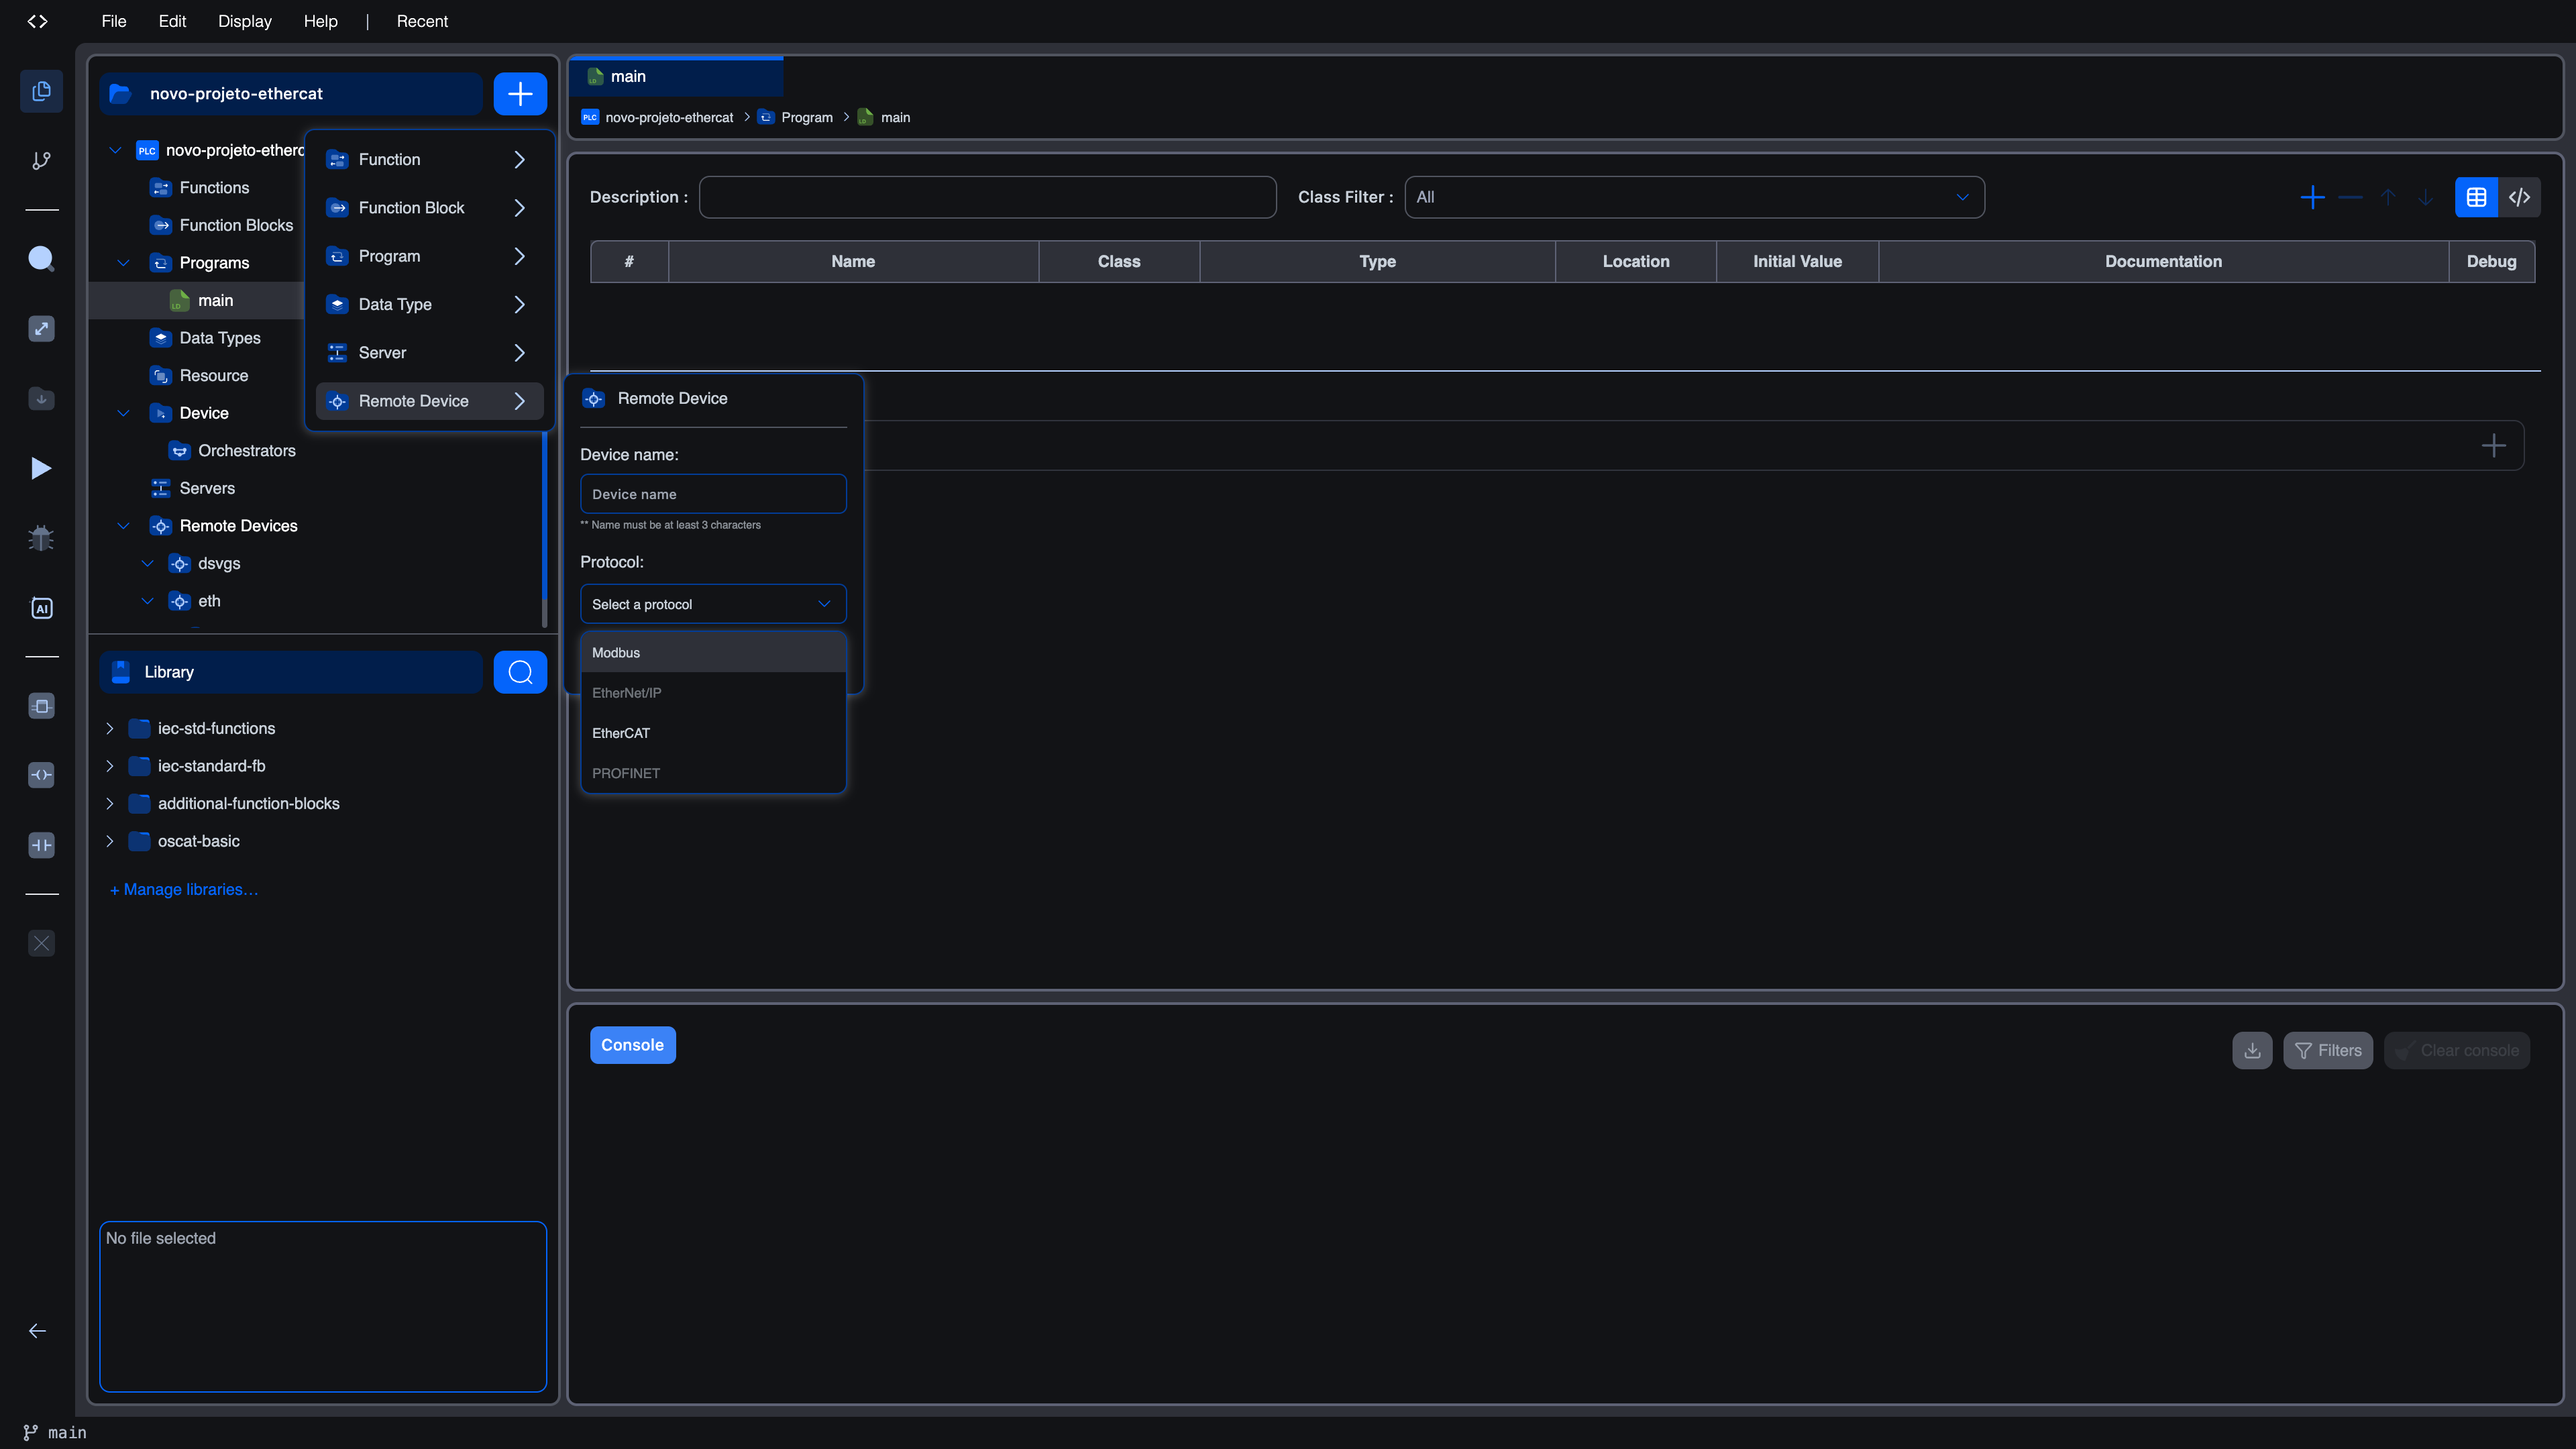The height and width of the screenshot is (1449, 2576).
Task: Open Function submenu in create menu
Action: pos(429,159)
